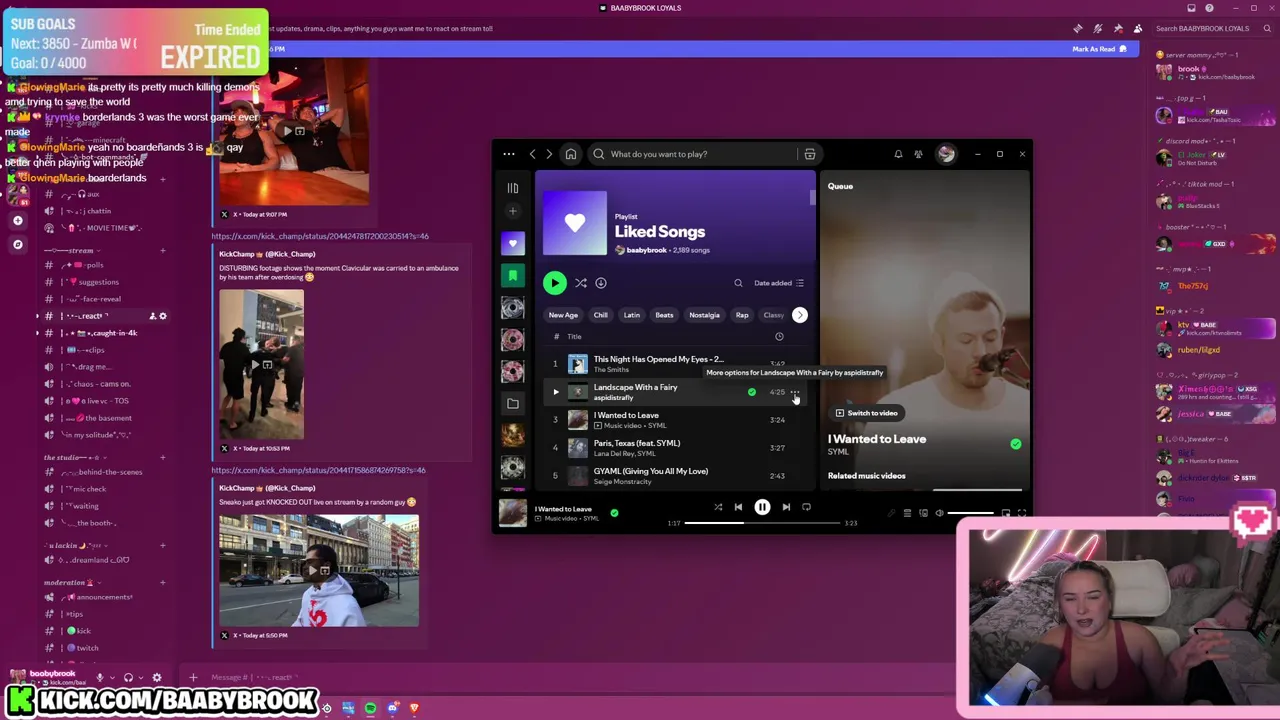1280x720 pixels.
Task: Click the Spotify forward arrow
Action: coord(548,154)
